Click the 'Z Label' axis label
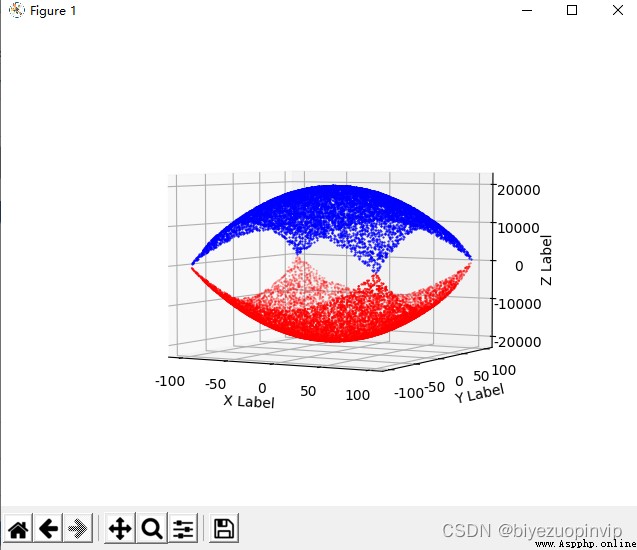Screen dimensions: 637x550 click(546, 260)
